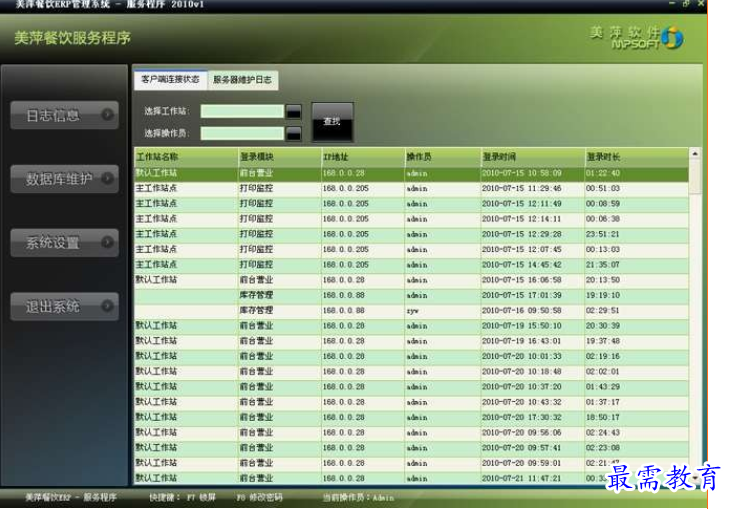
Task: Click duration cell 02:19:16
Action: (603, 357)
